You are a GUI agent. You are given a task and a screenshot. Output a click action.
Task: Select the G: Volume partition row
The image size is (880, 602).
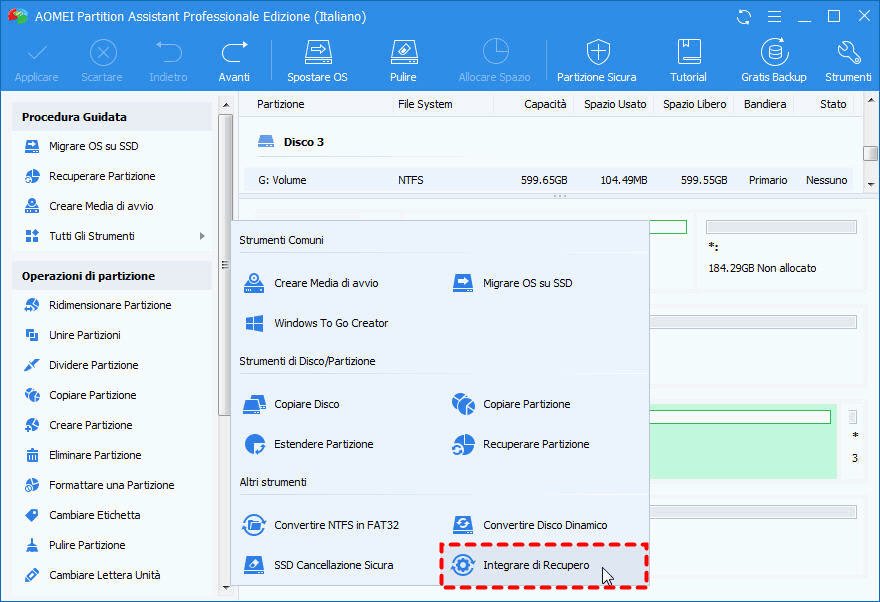pyautogui.click(x=548, y=180)
